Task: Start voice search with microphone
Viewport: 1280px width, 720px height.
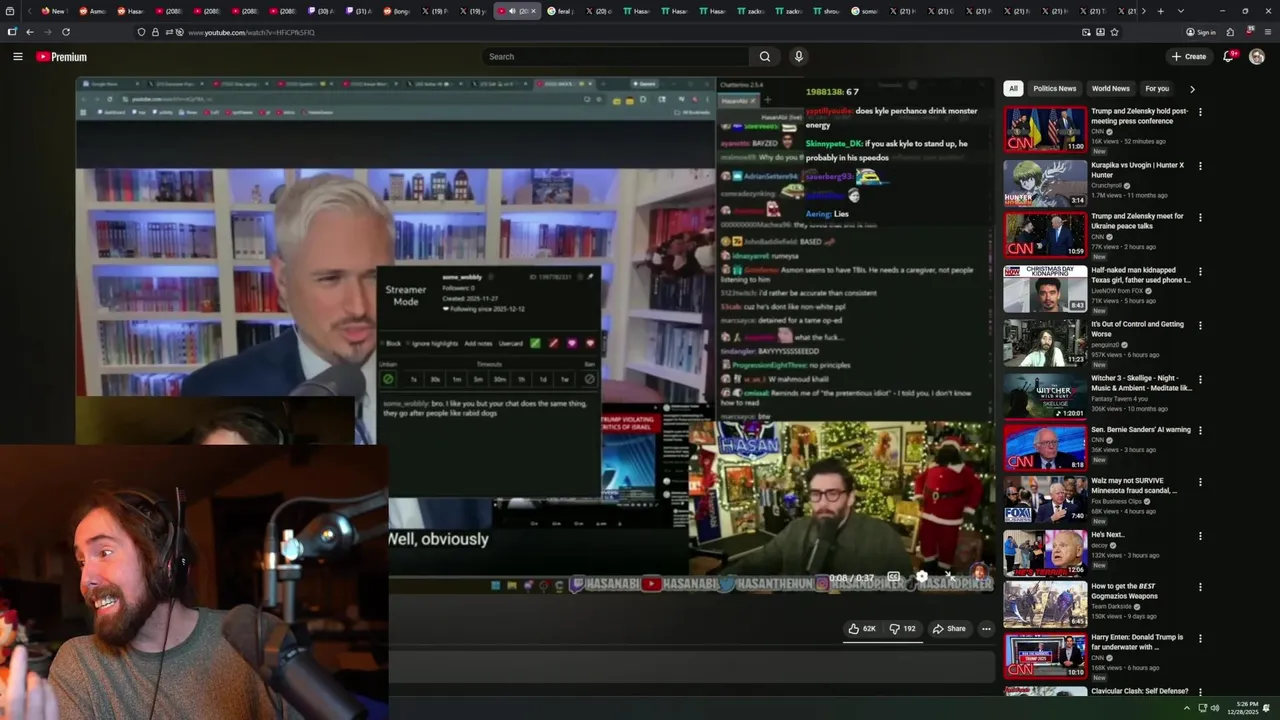Action: pos(798,57)
